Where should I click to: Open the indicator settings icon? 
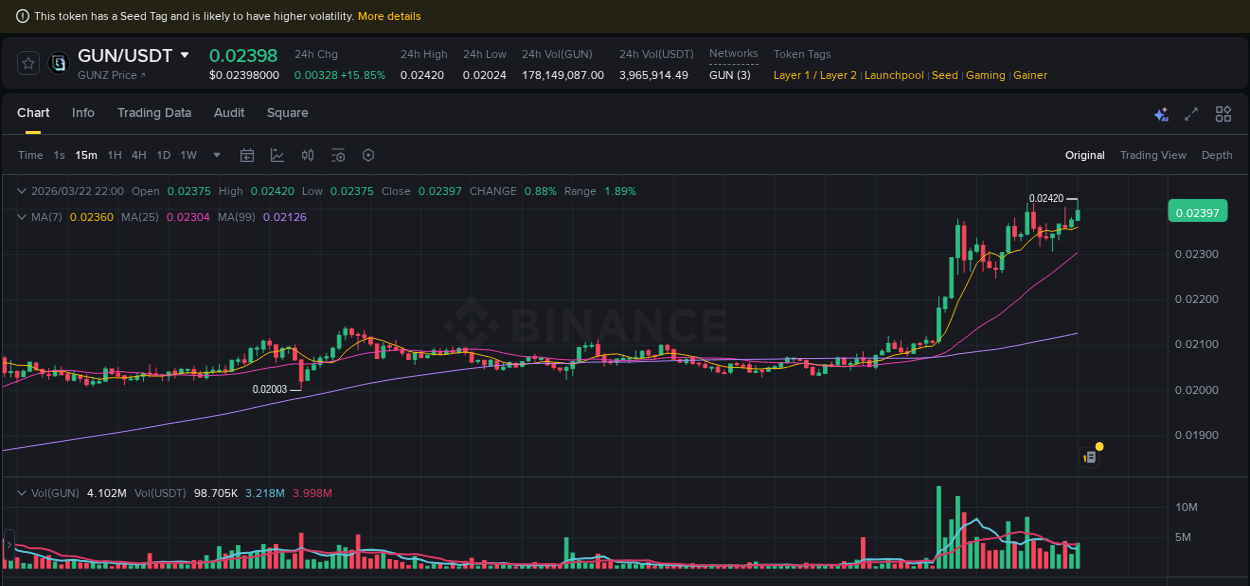click(x=337, y=155)
